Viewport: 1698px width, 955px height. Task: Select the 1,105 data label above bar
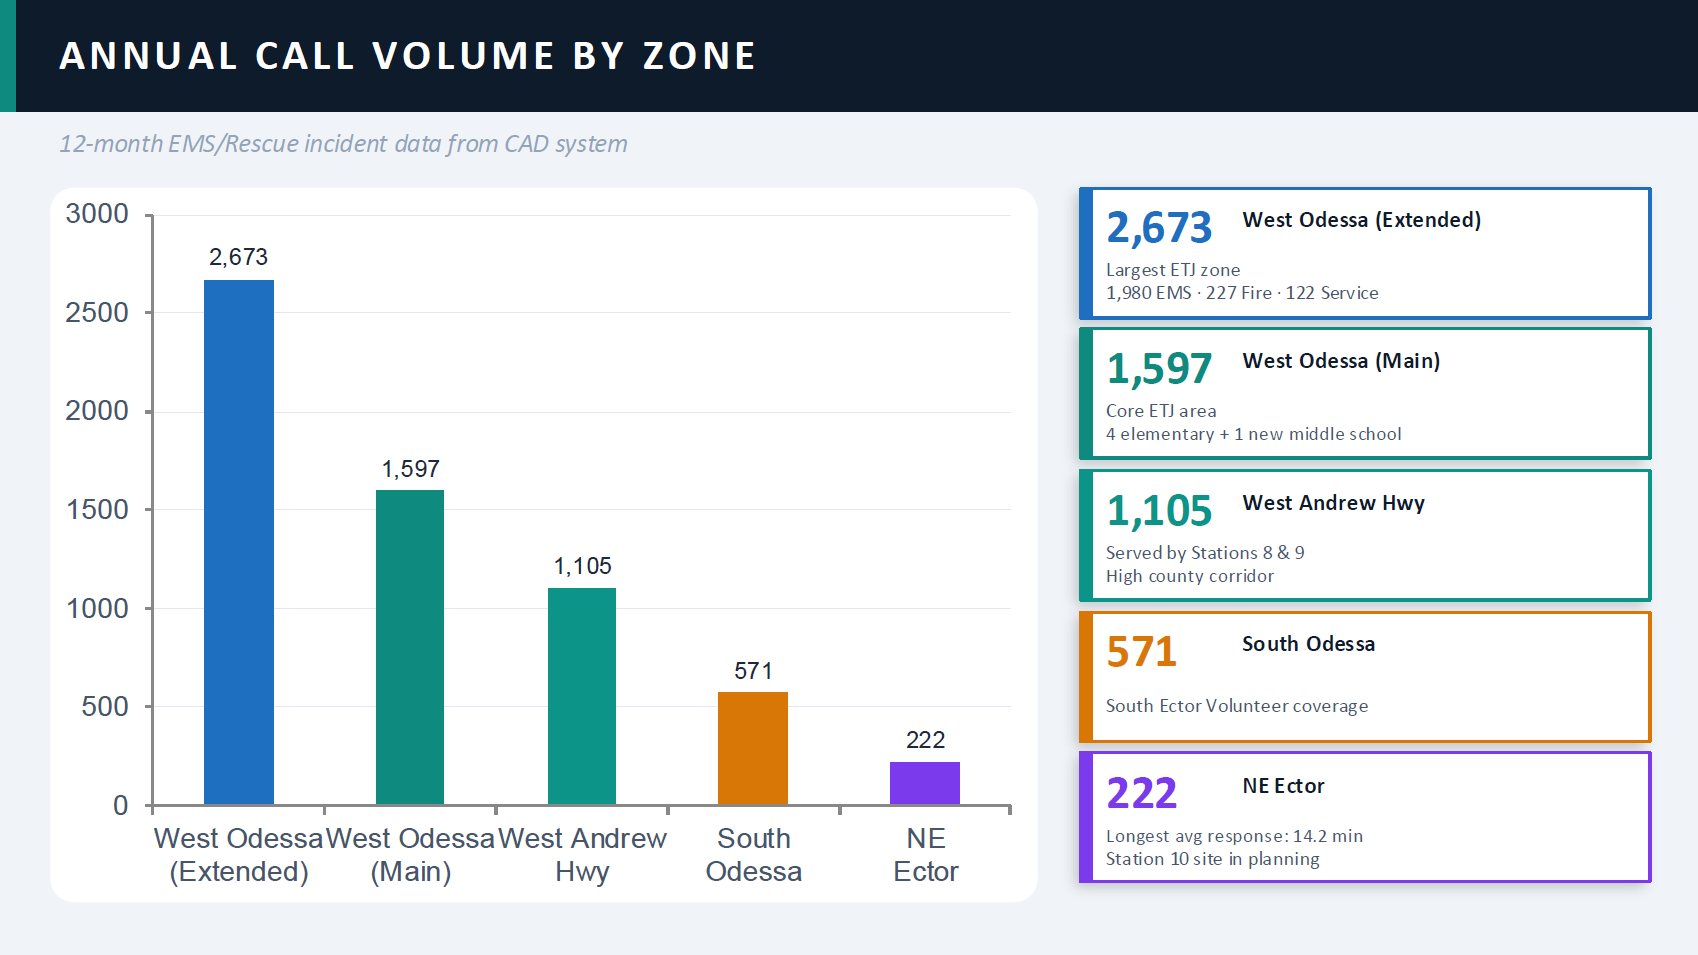point(582,566)
